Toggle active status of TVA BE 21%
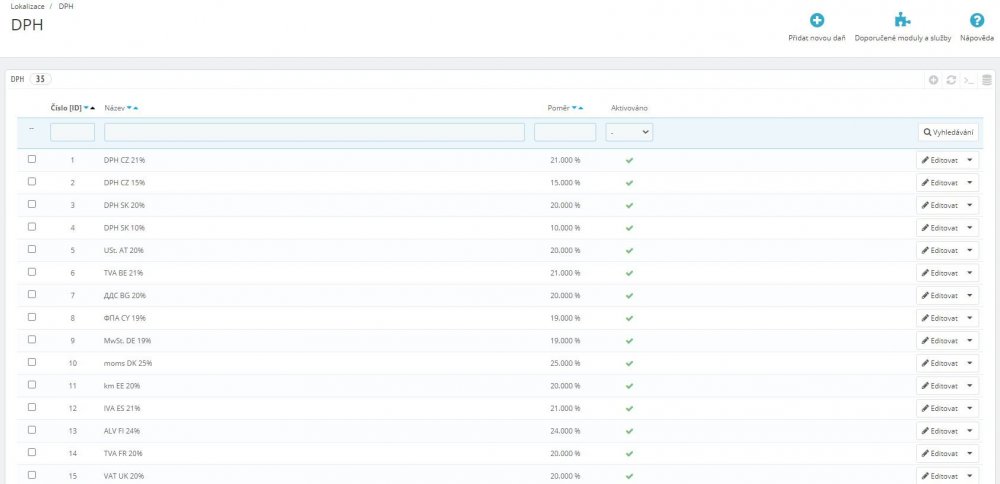This screenshot has height=484, width=1000. pyautogui.click(x=629, y=273)
